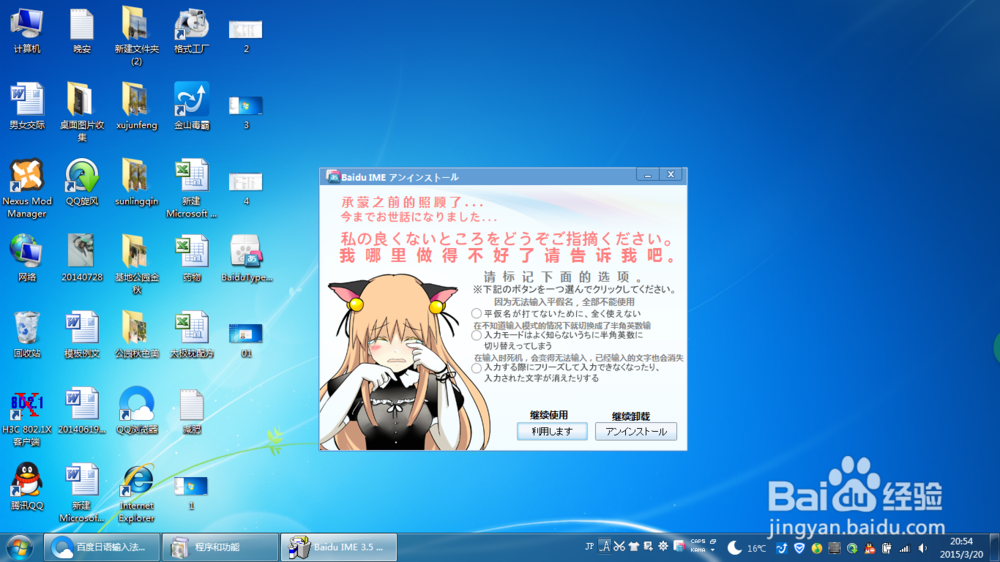Close the Baidu IME uninstall dialog
Viewport: 1000px width, 562px height.
click(x=671, y=175)
